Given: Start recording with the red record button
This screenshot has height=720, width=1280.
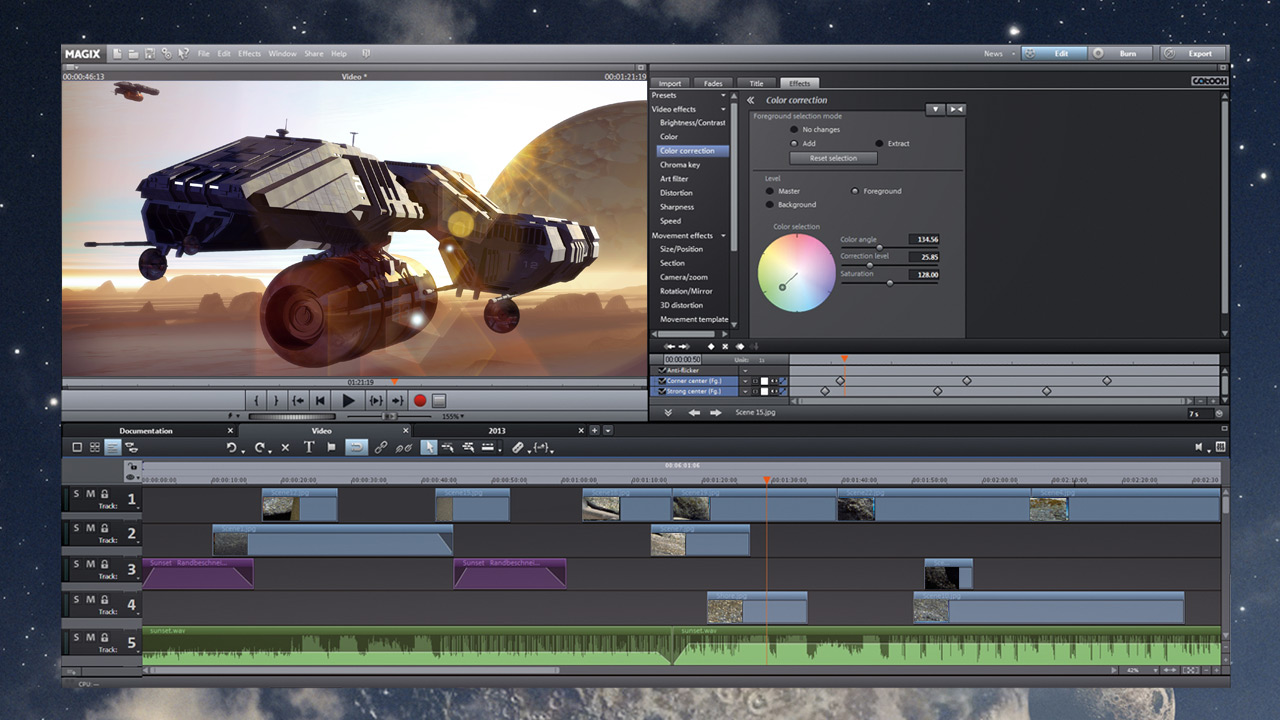Looking at the screenshot, I should point(420,400).
